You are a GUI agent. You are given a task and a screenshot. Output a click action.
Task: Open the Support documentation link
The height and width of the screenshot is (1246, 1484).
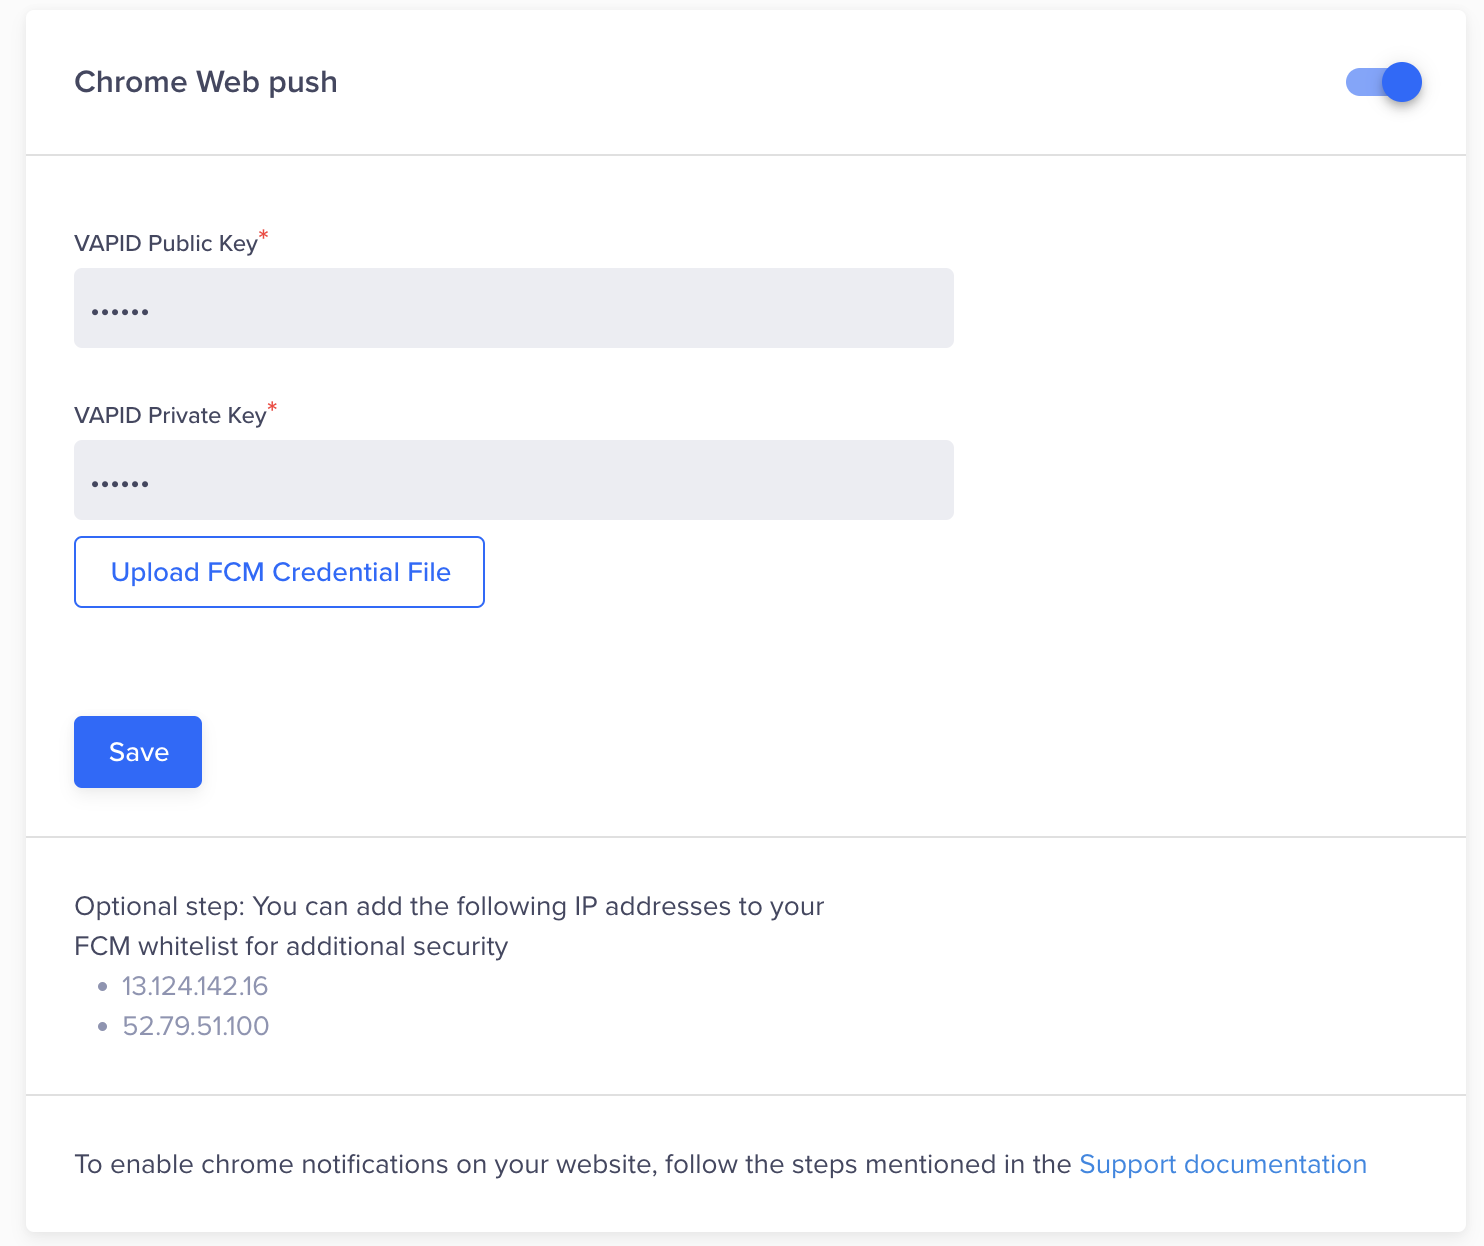click(1223, 1164)
